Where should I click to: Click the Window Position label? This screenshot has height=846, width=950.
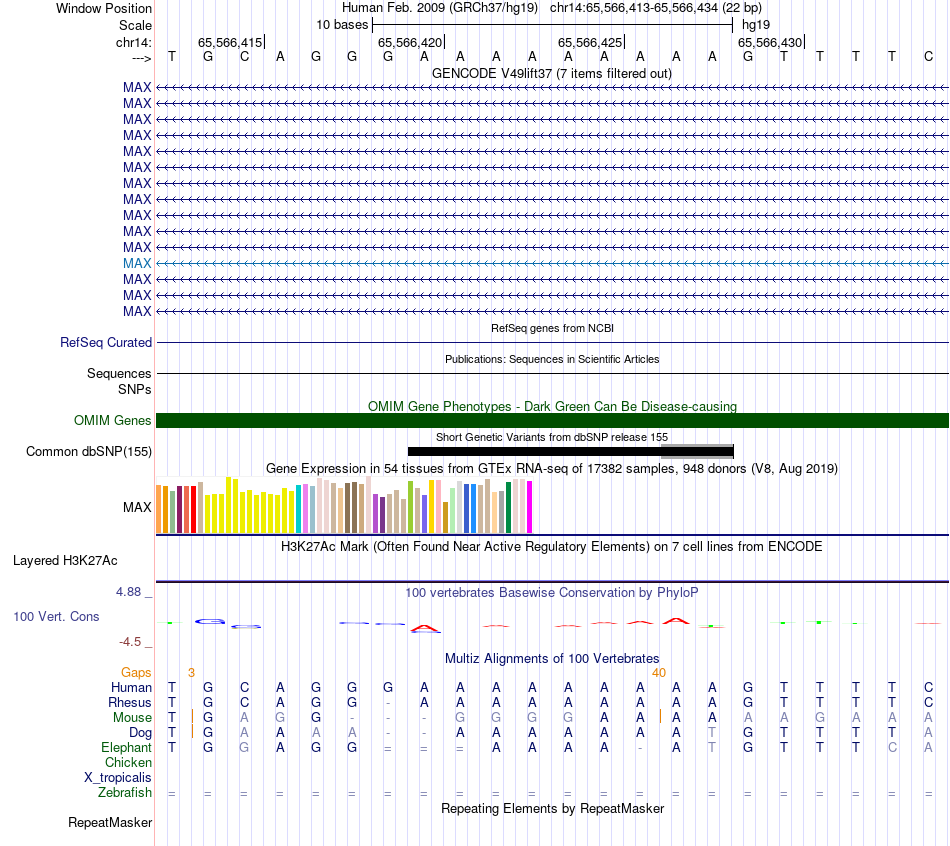pyautogui.click(x=104, y=8)
